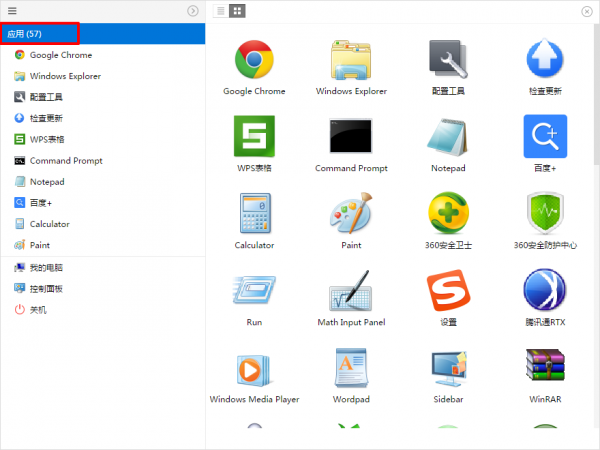Launch Command Prompt from the grid
The height and width of the screenshot is (450, 600).
click(x=351, y=136)
